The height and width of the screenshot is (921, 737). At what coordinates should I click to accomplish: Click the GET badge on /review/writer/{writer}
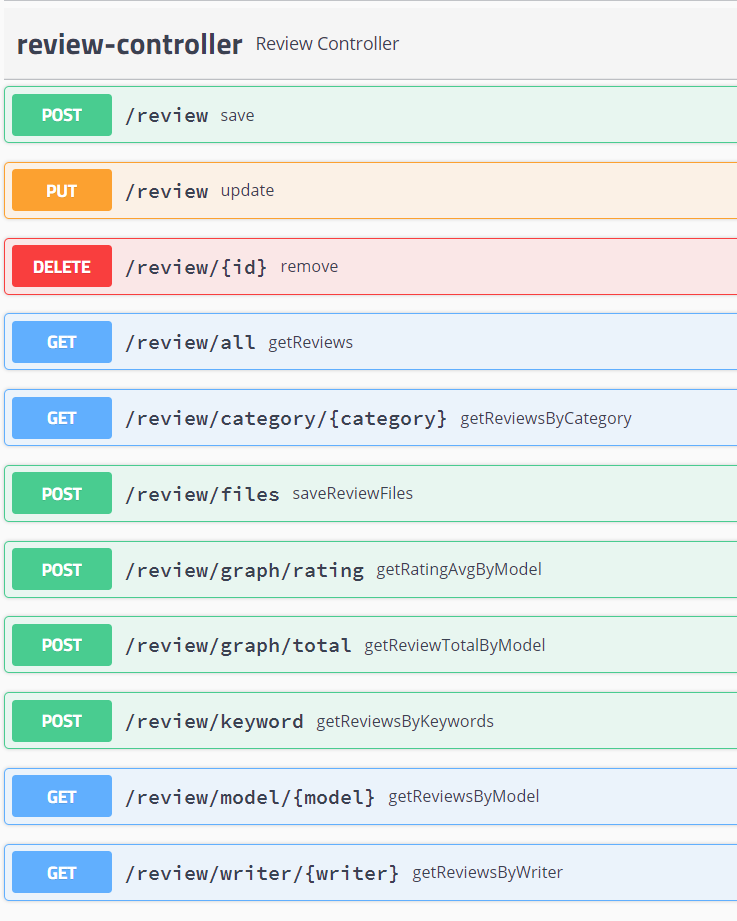tap(61, 872)
